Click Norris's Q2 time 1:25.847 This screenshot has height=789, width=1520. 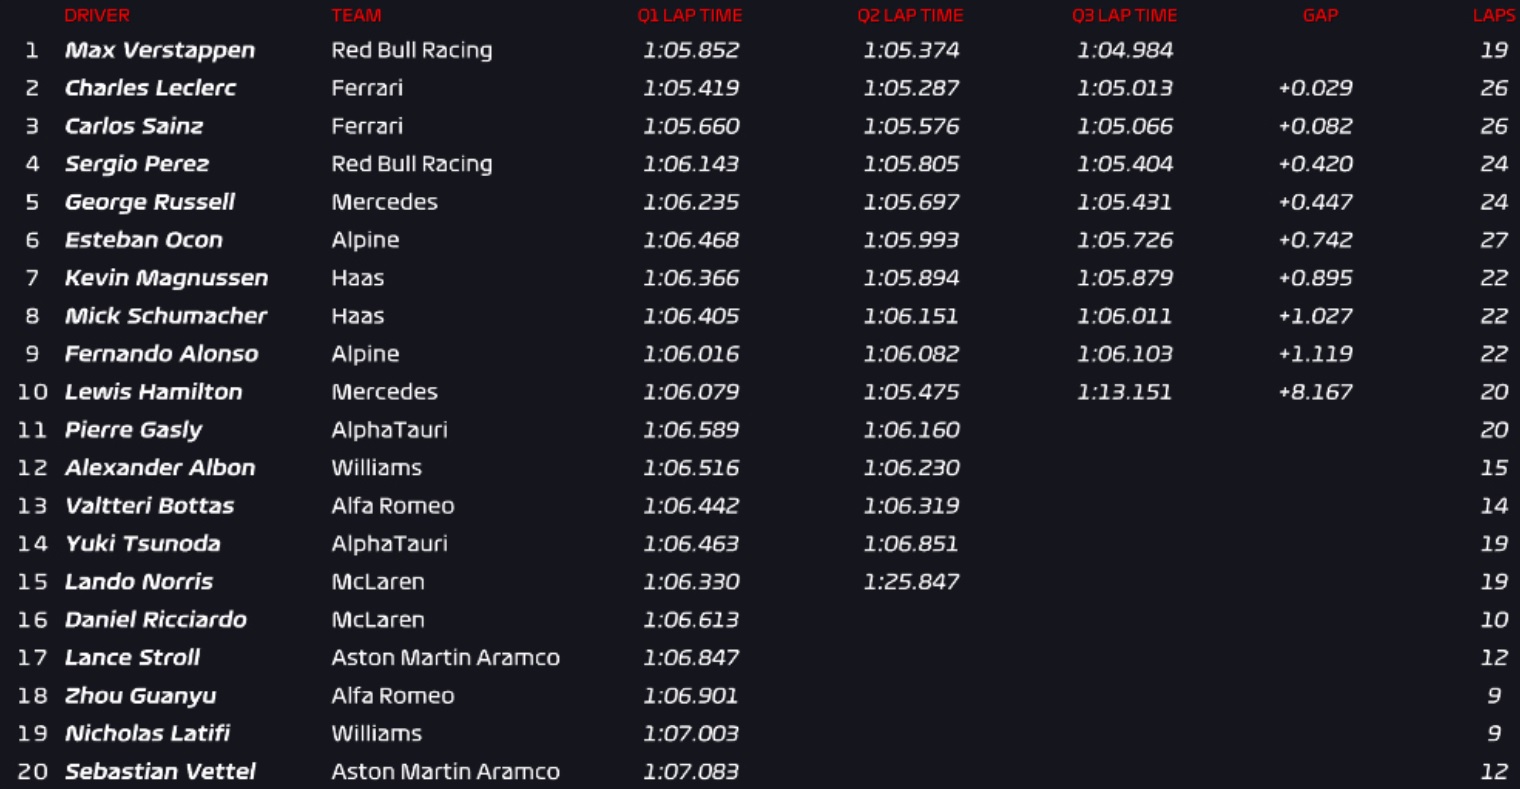coord(911,582)
